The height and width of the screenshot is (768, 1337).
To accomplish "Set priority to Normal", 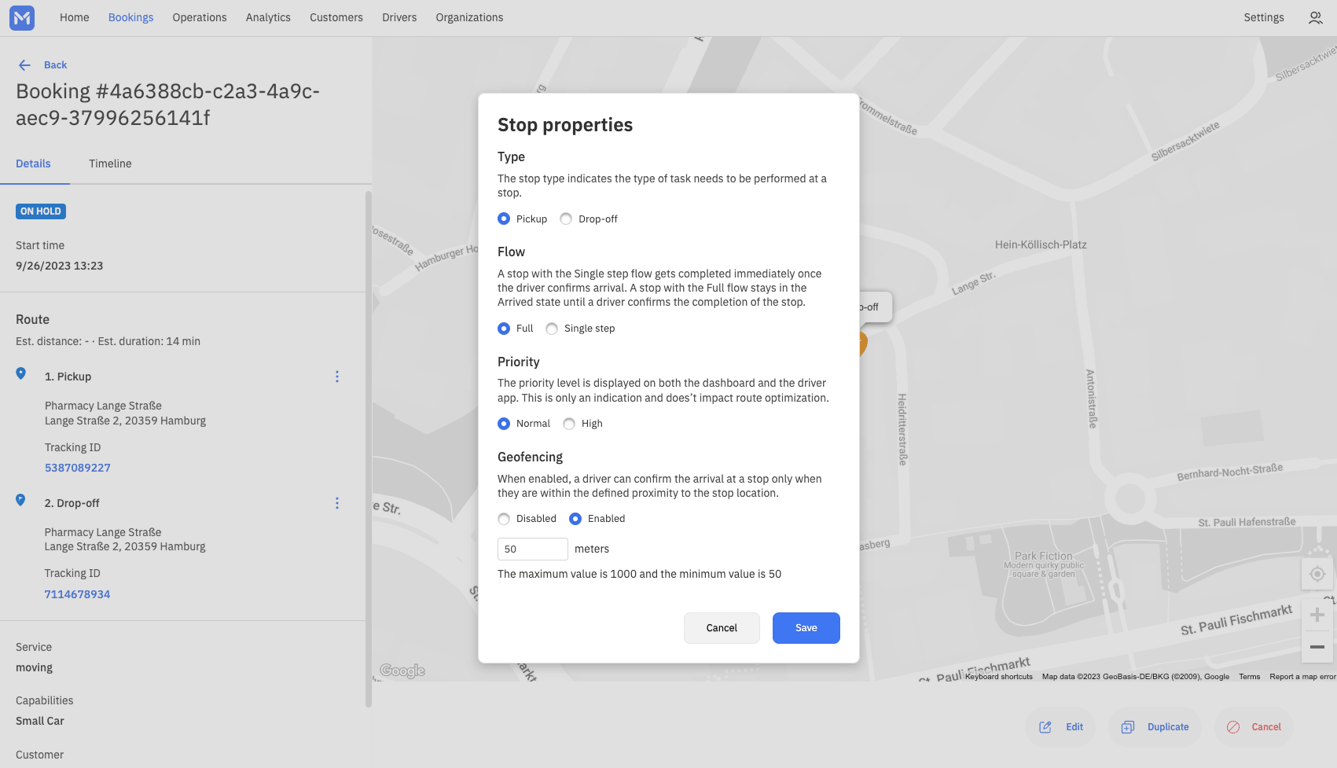I will click(x=504, y=424).
